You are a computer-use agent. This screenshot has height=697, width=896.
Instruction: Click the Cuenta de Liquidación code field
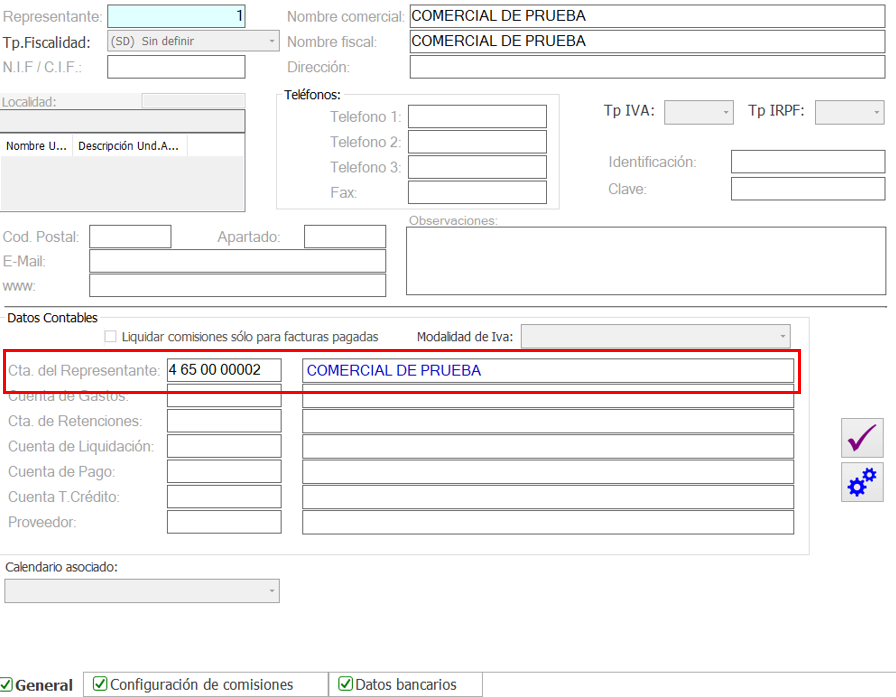[x=224, y=446]
